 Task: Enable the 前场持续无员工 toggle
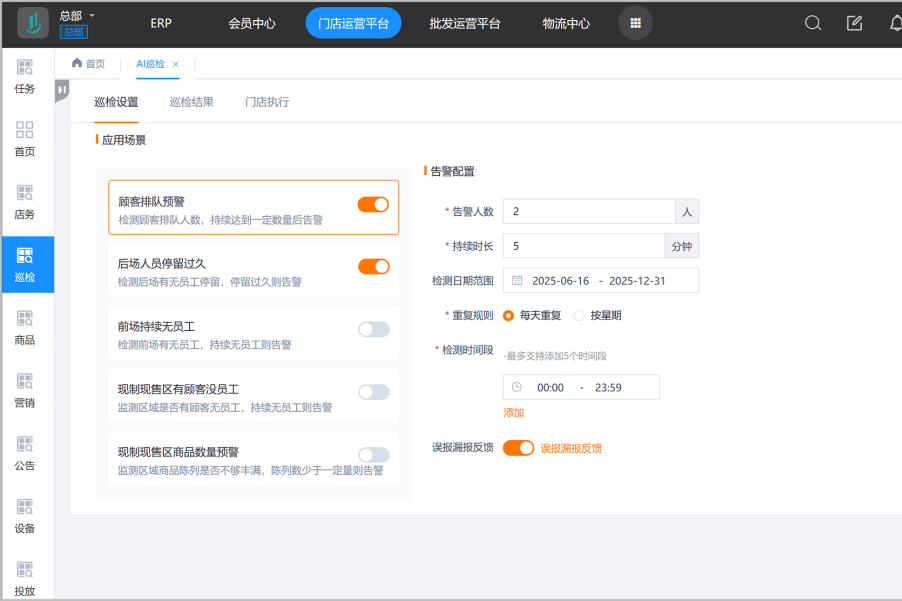373,329
